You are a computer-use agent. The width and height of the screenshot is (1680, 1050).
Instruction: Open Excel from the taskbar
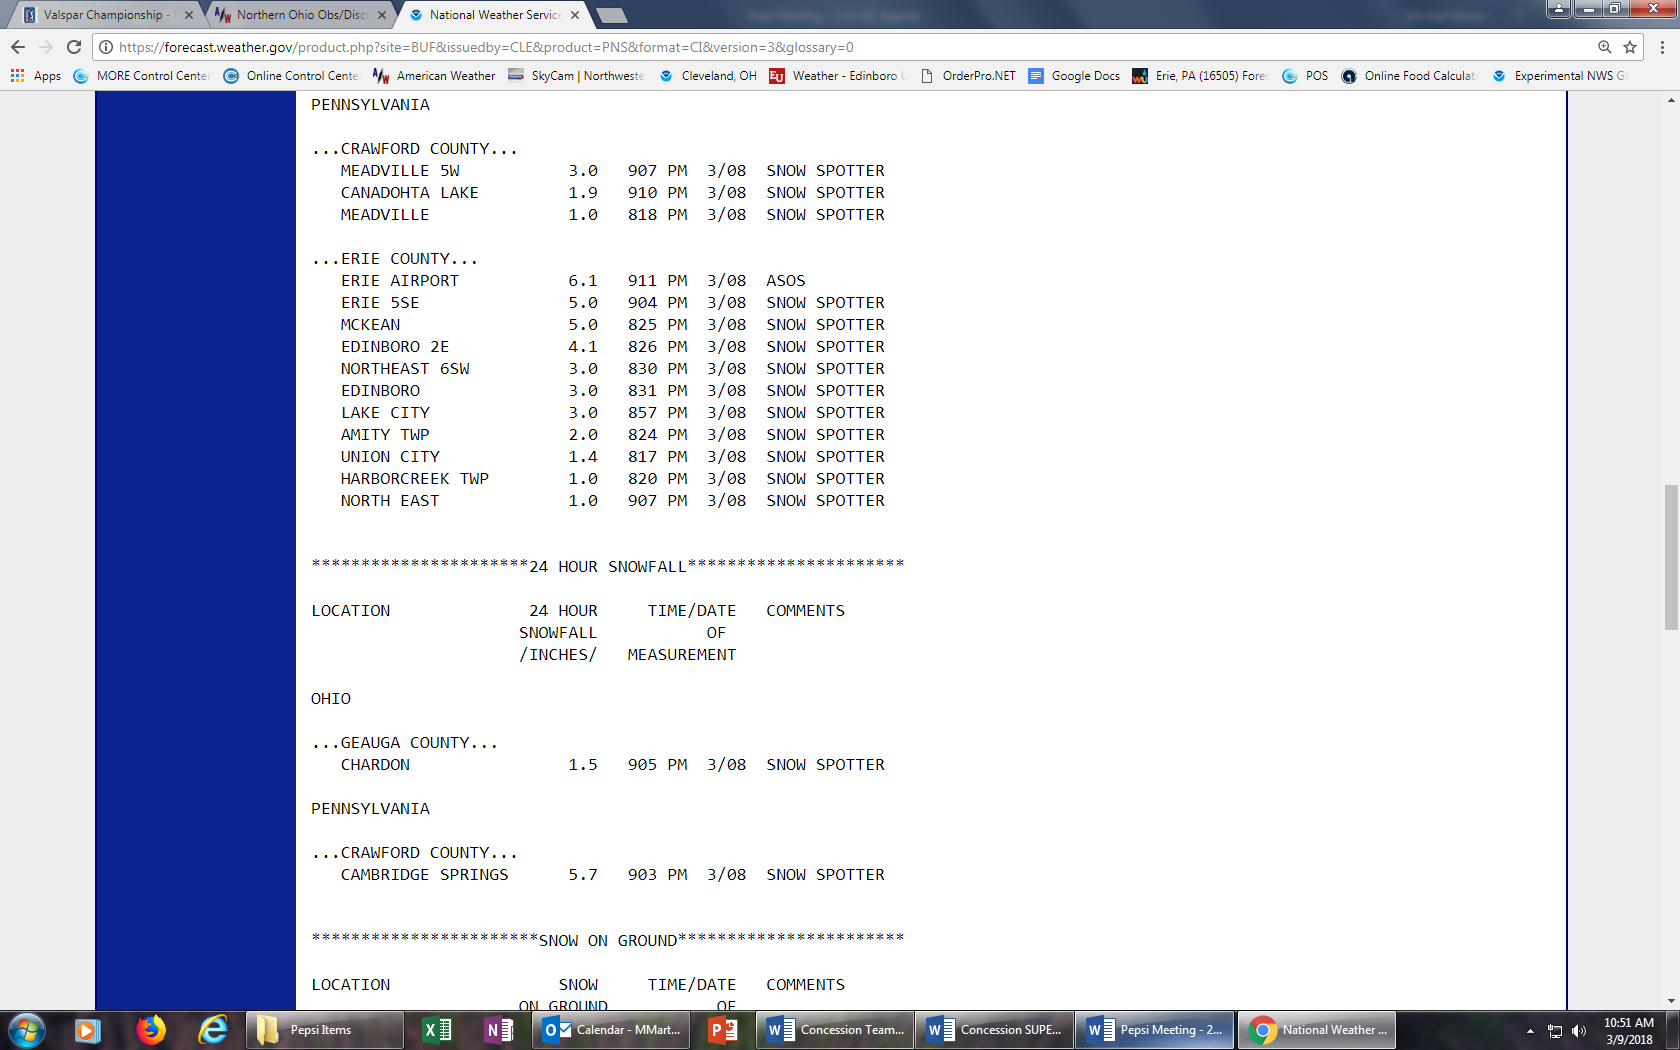(x=437, y=1030)
